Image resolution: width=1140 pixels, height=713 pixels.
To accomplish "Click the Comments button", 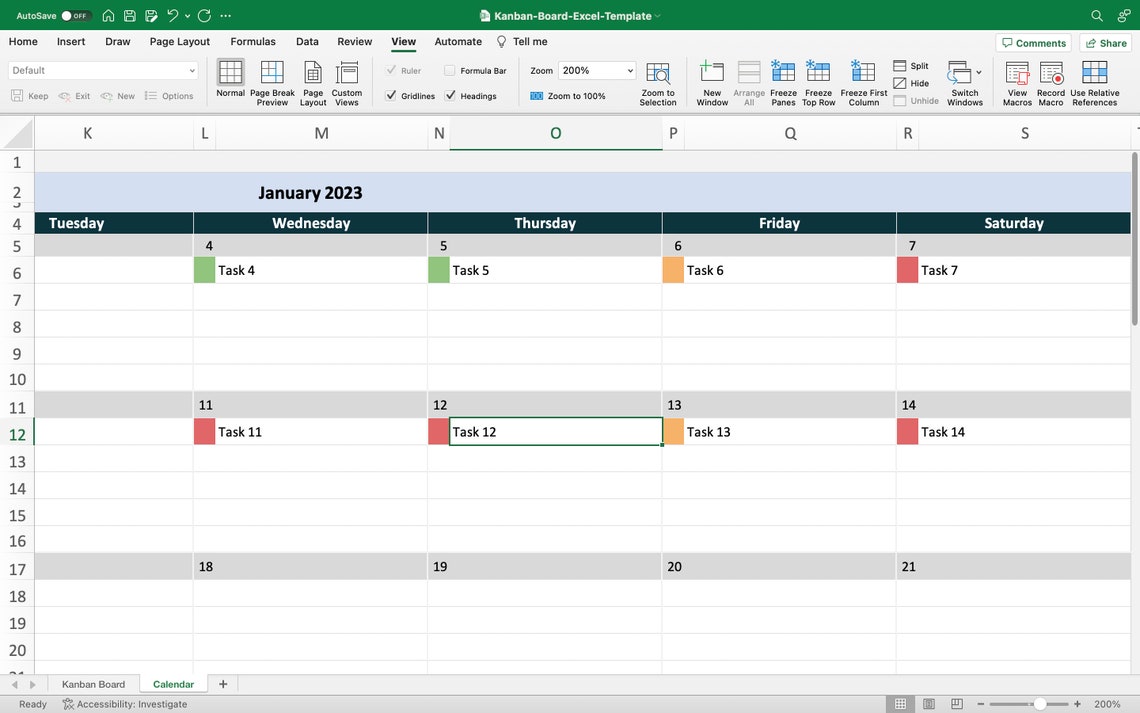I will (1033, 43).
